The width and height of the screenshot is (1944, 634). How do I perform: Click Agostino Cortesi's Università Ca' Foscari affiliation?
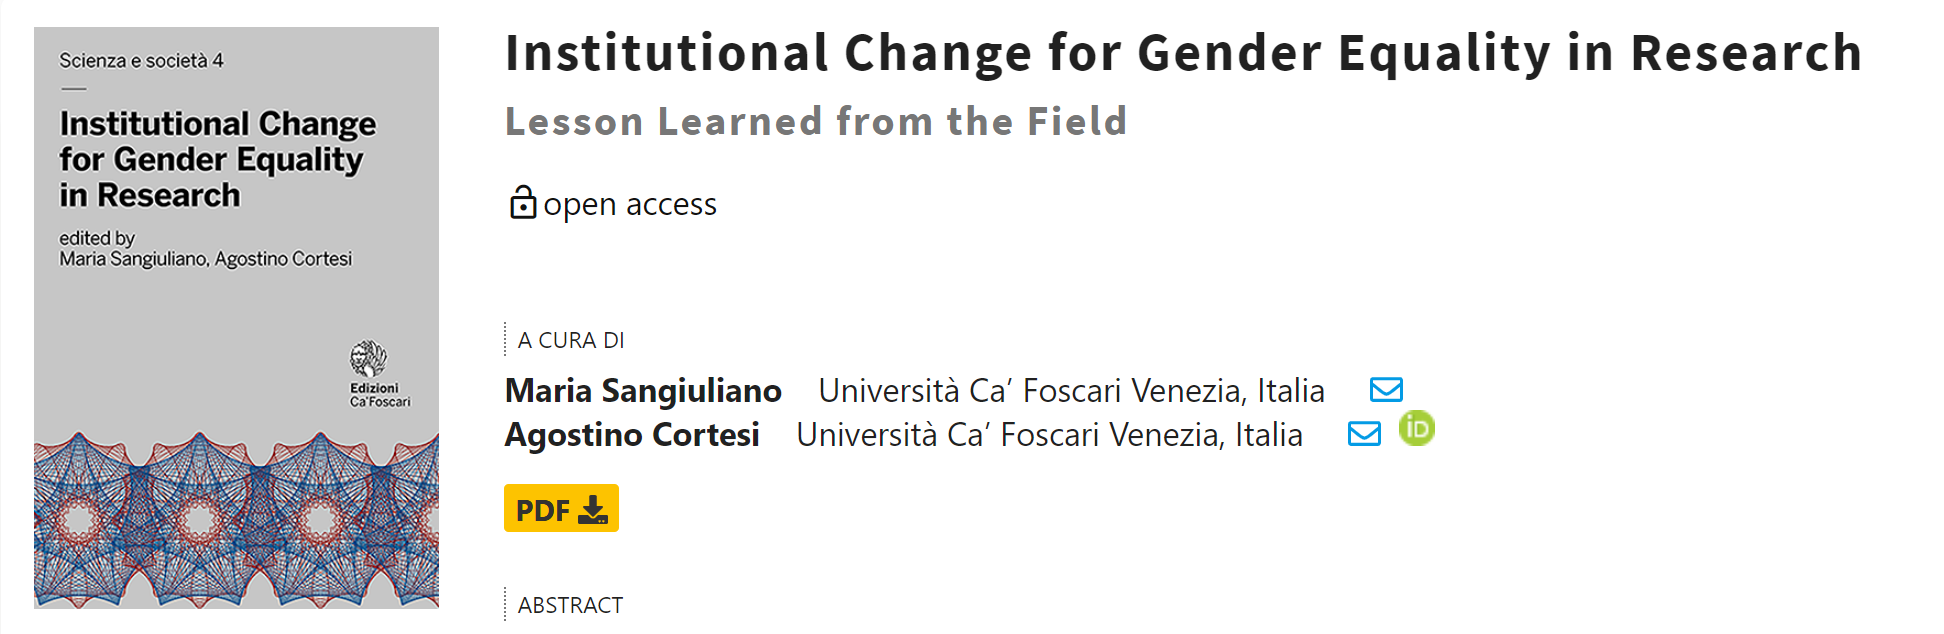1049,434
